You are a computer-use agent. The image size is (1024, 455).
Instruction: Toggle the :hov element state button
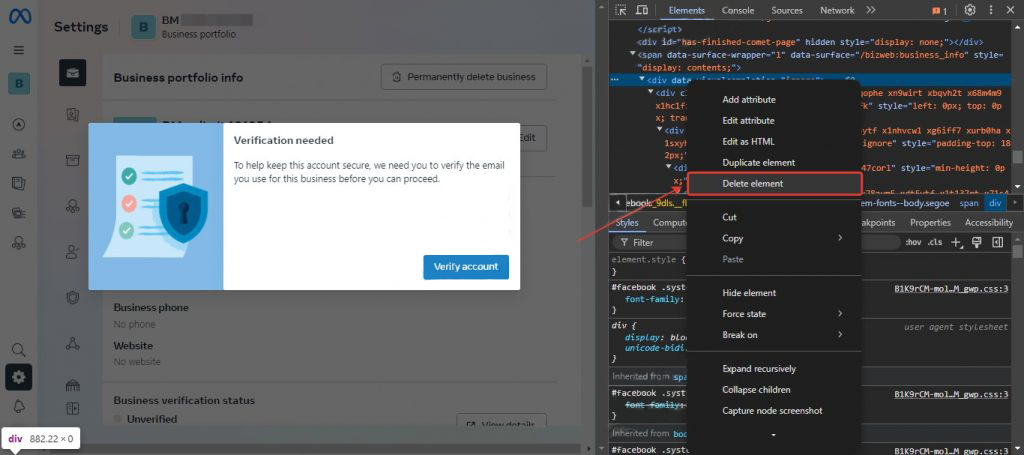point(913,242)
